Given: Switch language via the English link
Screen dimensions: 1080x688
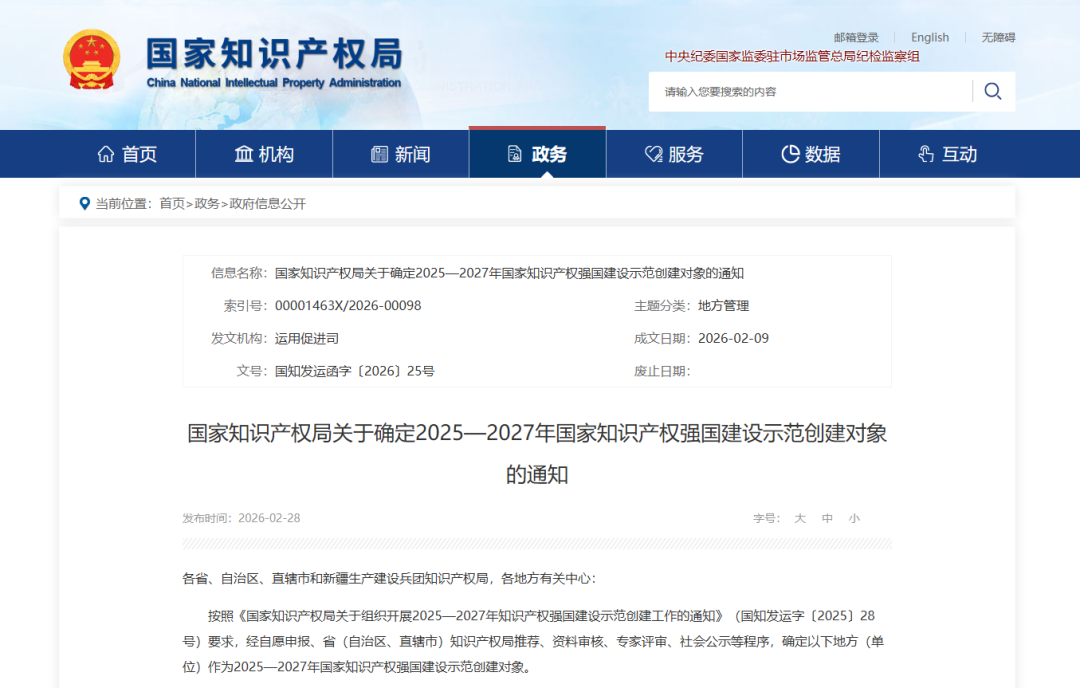Looking at the screenshot, I should tap(929, 37).
